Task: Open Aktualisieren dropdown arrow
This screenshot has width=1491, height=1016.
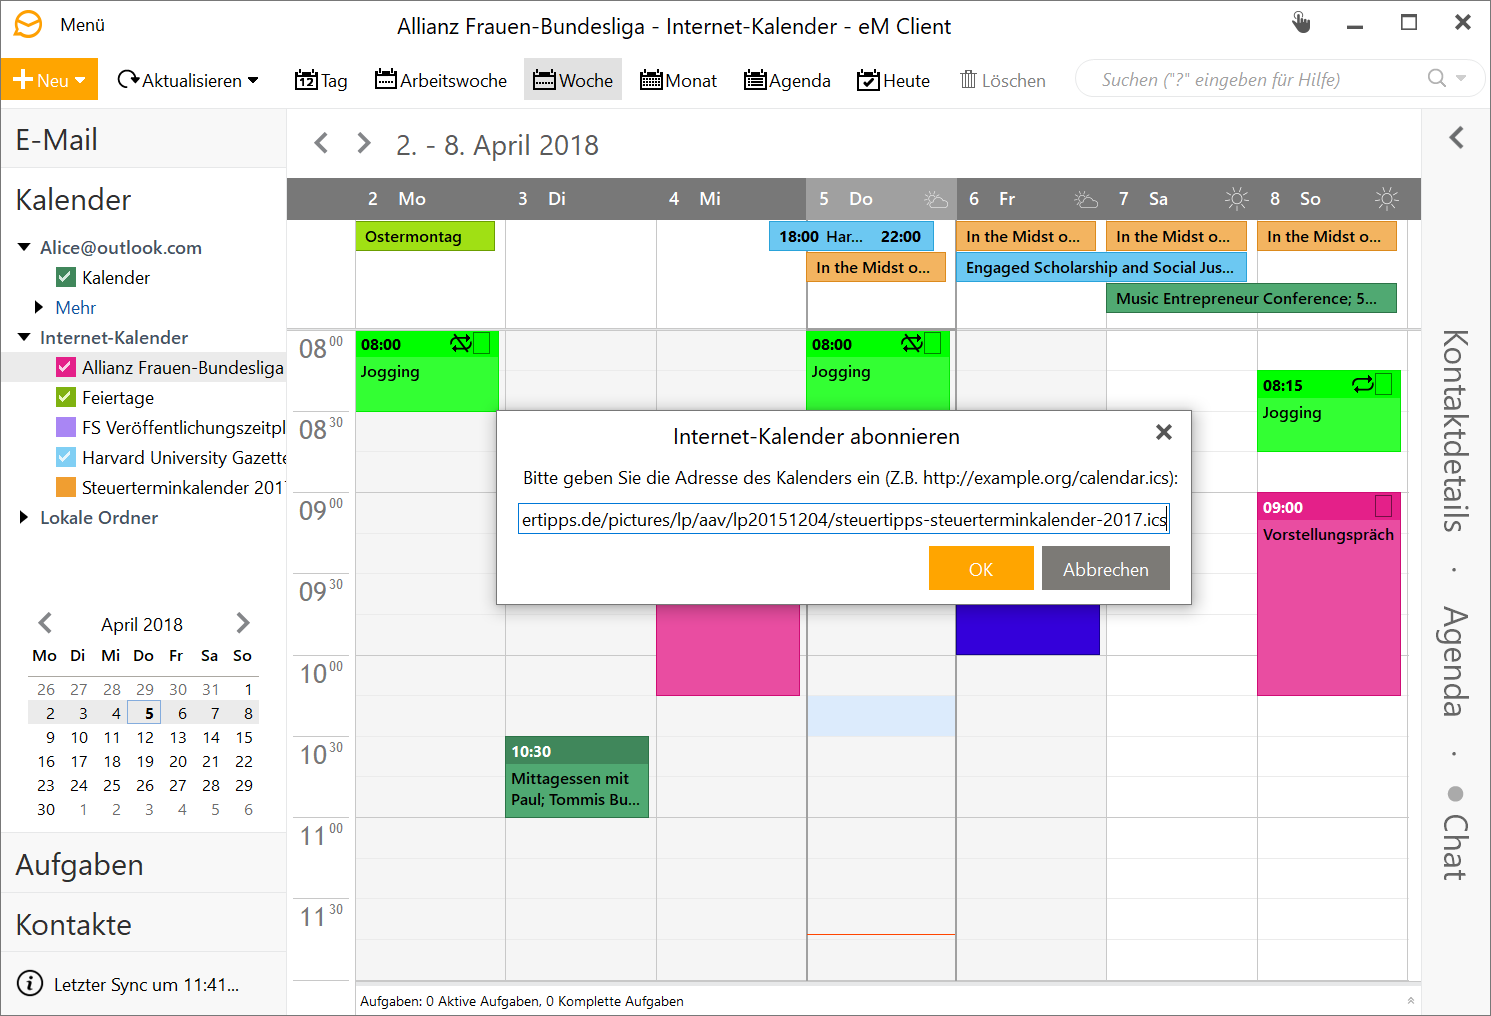Action: pyautogui.click(x=253, y=80)
